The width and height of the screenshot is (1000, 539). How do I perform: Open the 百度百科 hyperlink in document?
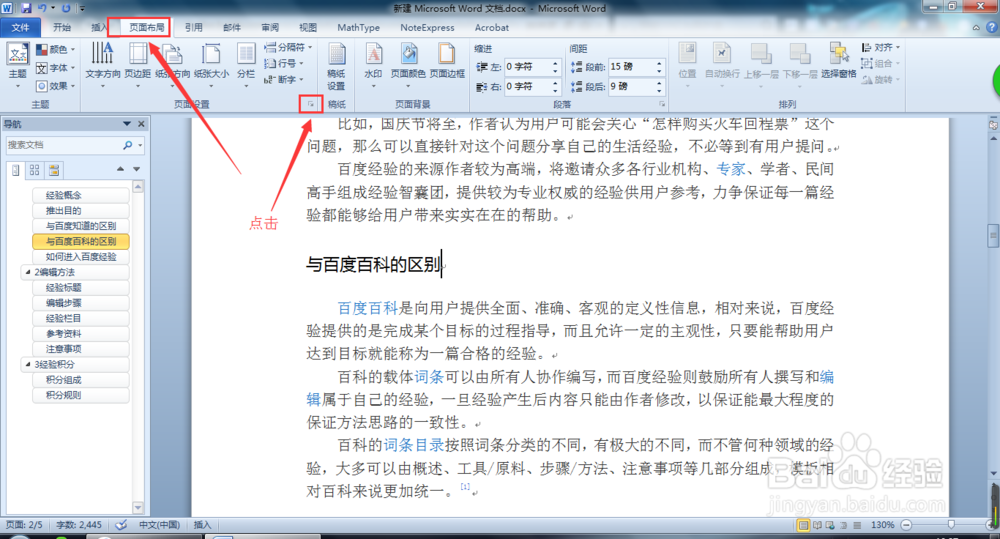[368, 309]
